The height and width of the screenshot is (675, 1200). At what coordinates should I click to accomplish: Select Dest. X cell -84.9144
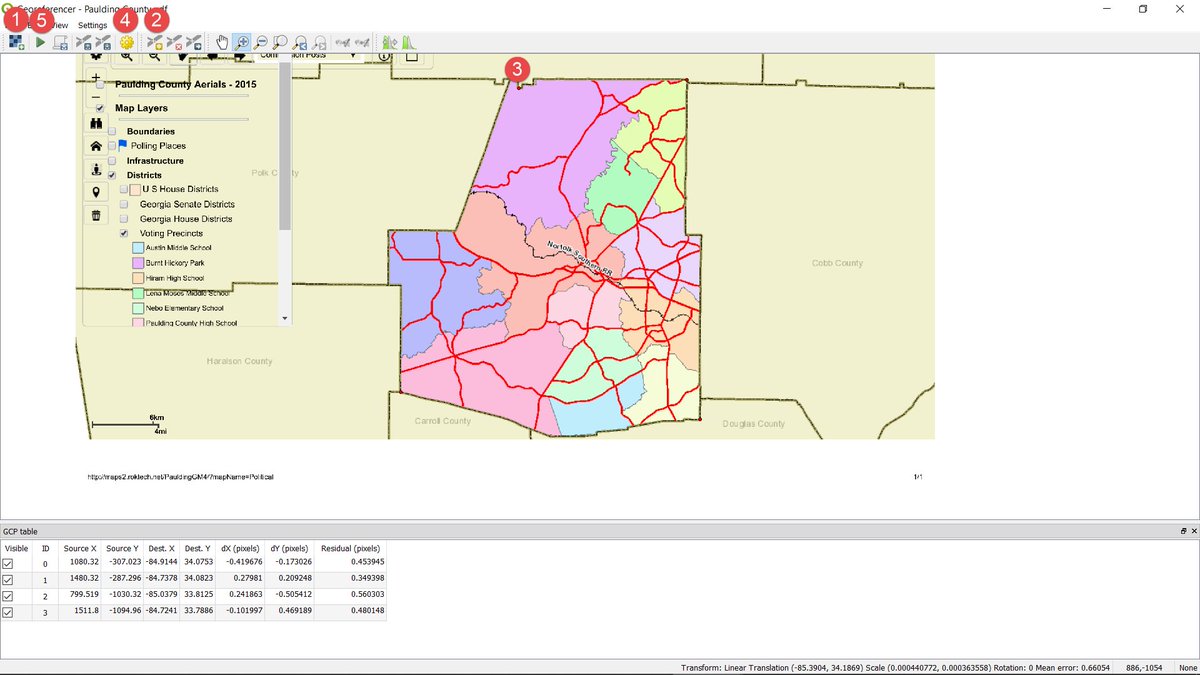pyautogui.click(x=162, y=563)
